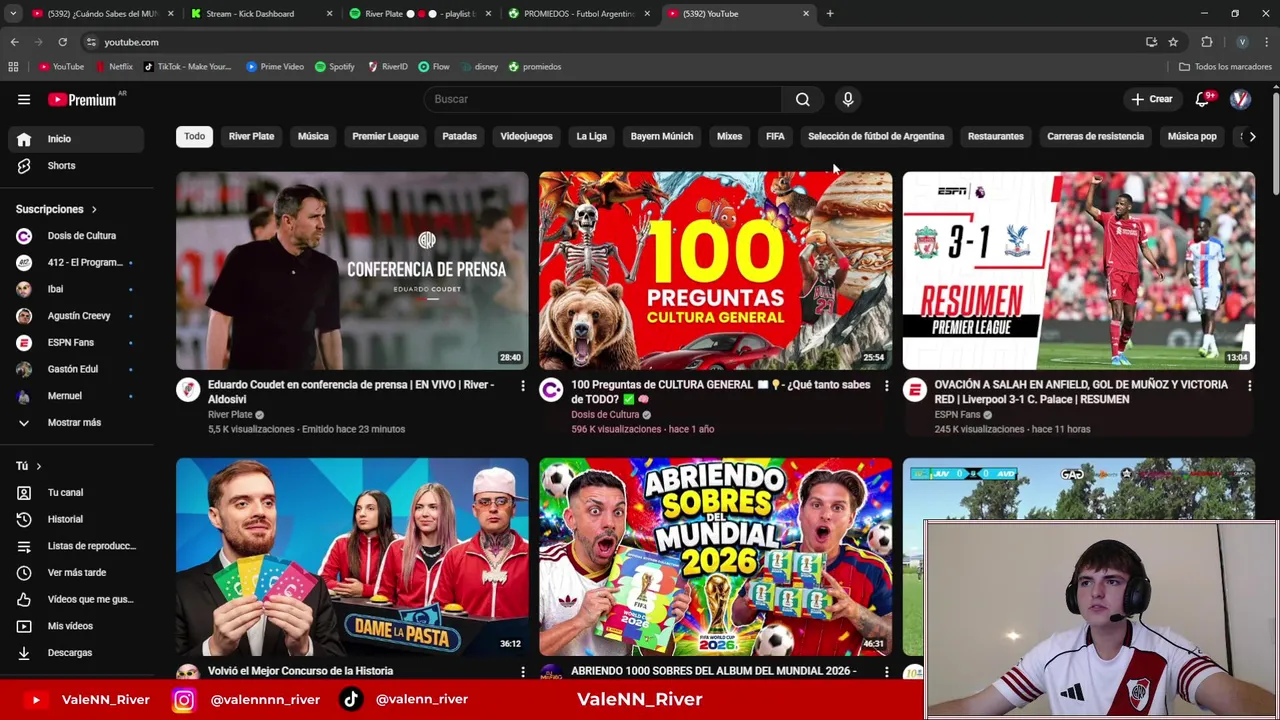Click the Crear button

click(x=1152, y=99)
